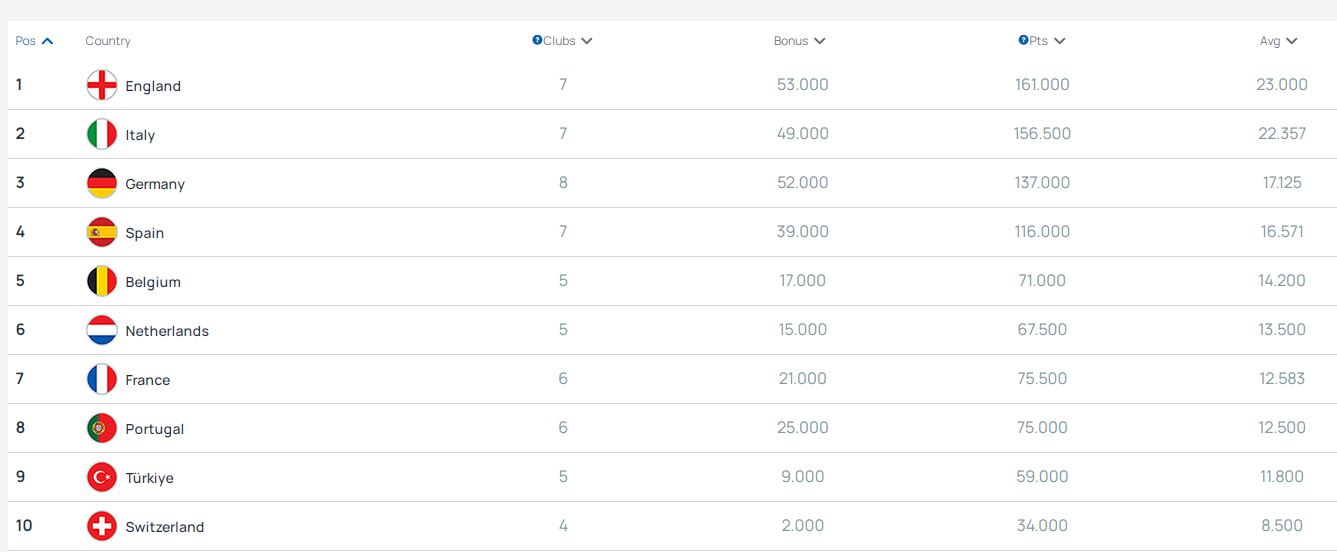
Task: Click the Pts column help icon
Action: click(x=1023, y=41)
